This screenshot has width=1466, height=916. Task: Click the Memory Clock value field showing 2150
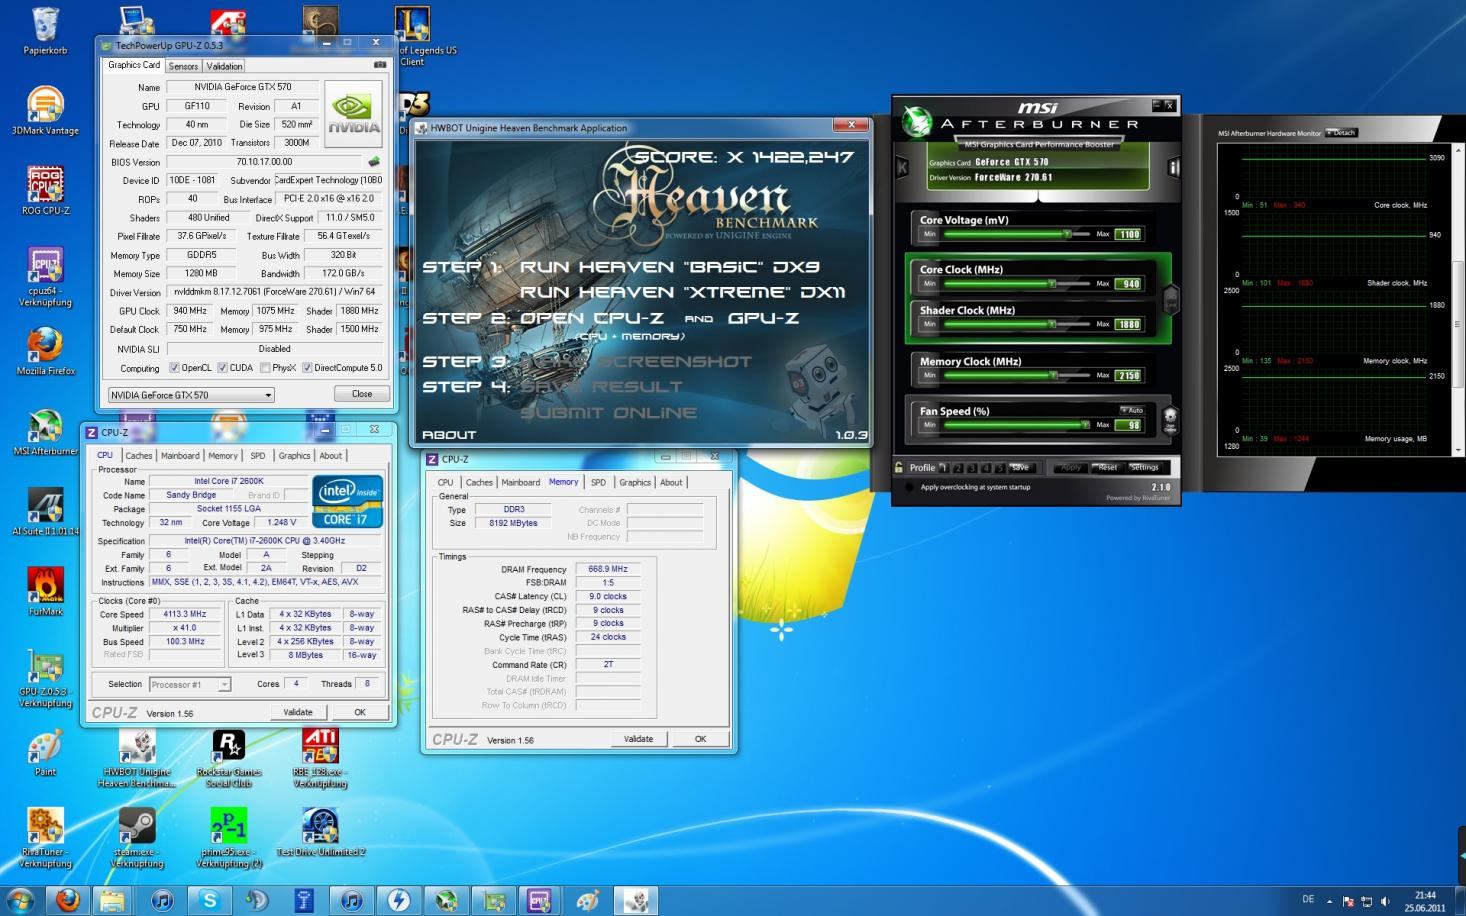[1128, 376]
